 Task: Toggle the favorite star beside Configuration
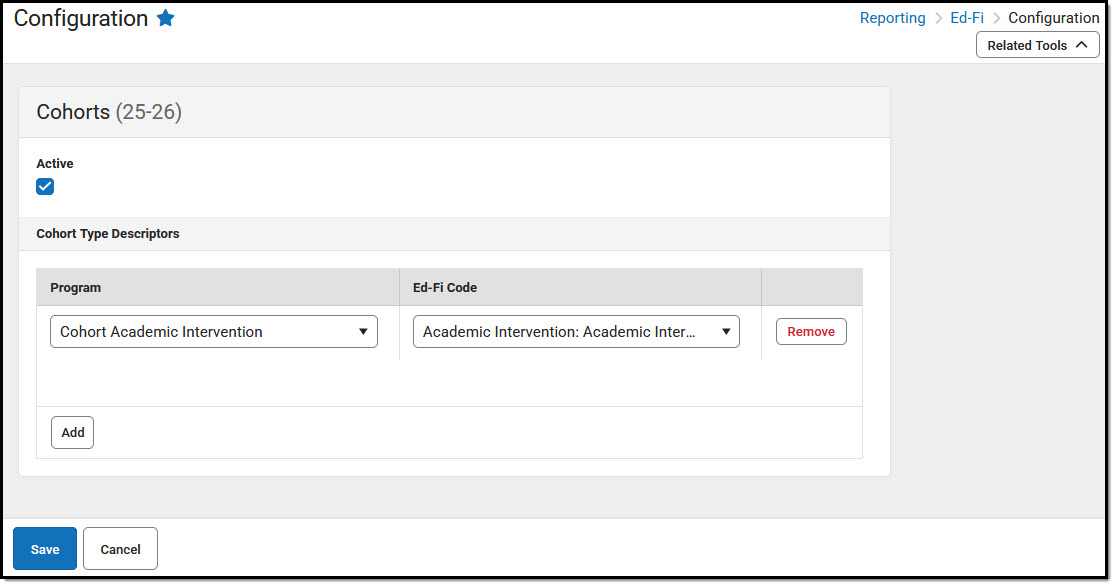coord(166,18)
